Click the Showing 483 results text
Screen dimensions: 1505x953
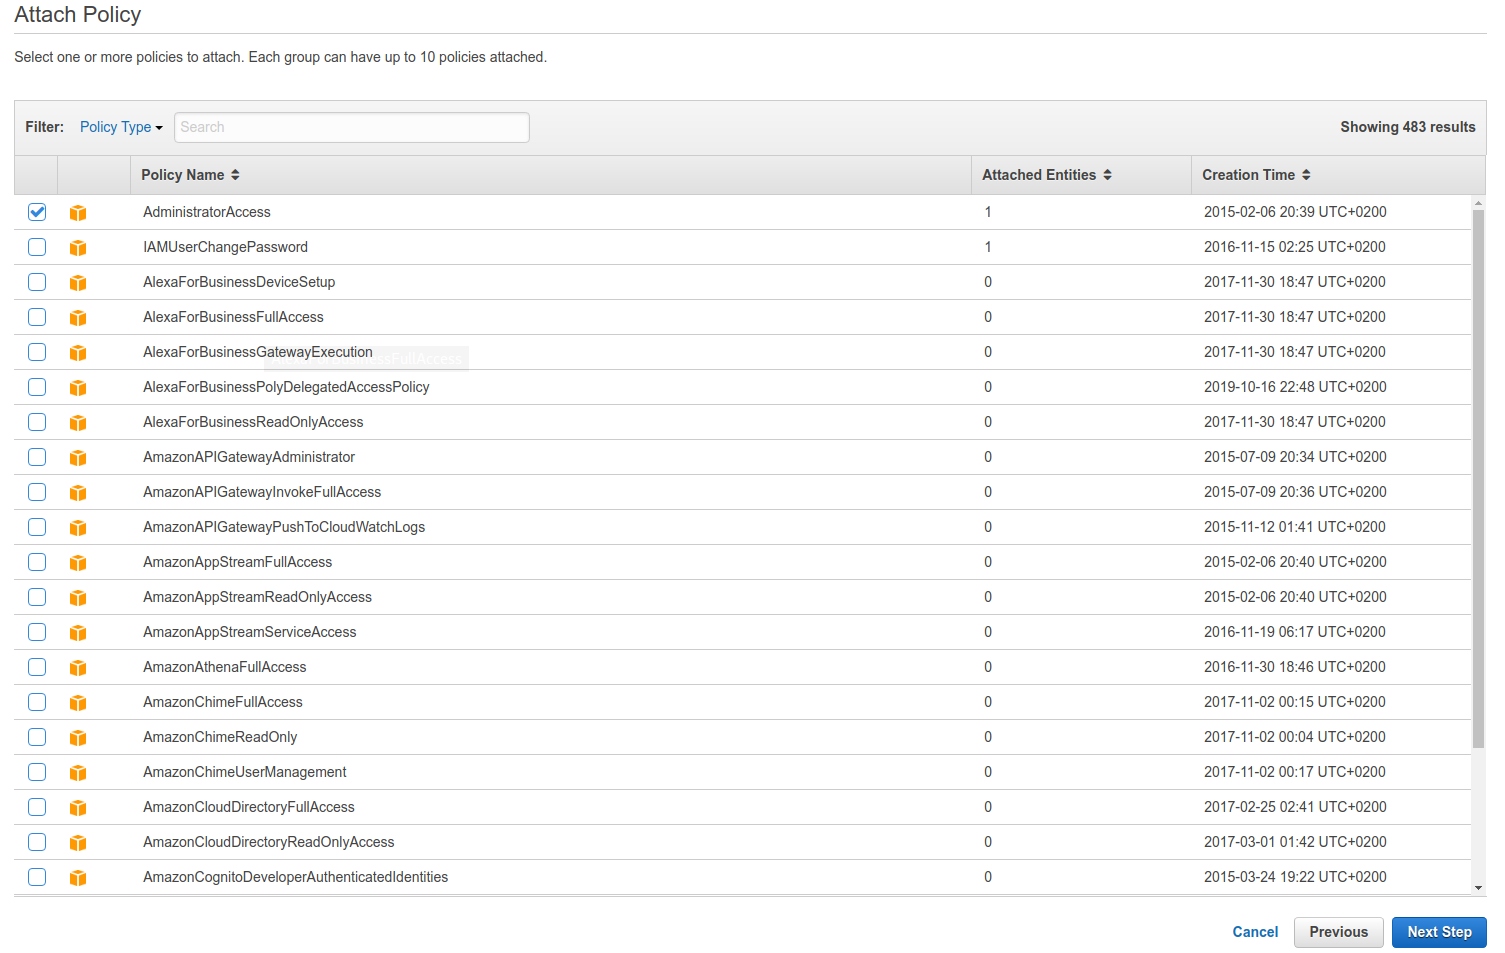pyautogui.click(x=1408, y=127)
